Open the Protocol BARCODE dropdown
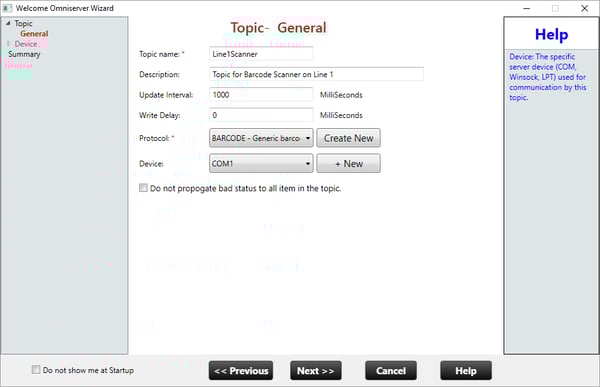Screen dimensions: 600x387 point(261,138)
